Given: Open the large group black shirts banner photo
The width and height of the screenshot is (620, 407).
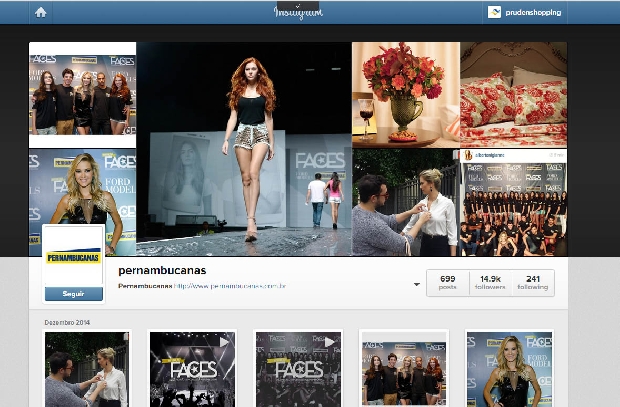Looking at the screenshot, I should click(514, 203).
